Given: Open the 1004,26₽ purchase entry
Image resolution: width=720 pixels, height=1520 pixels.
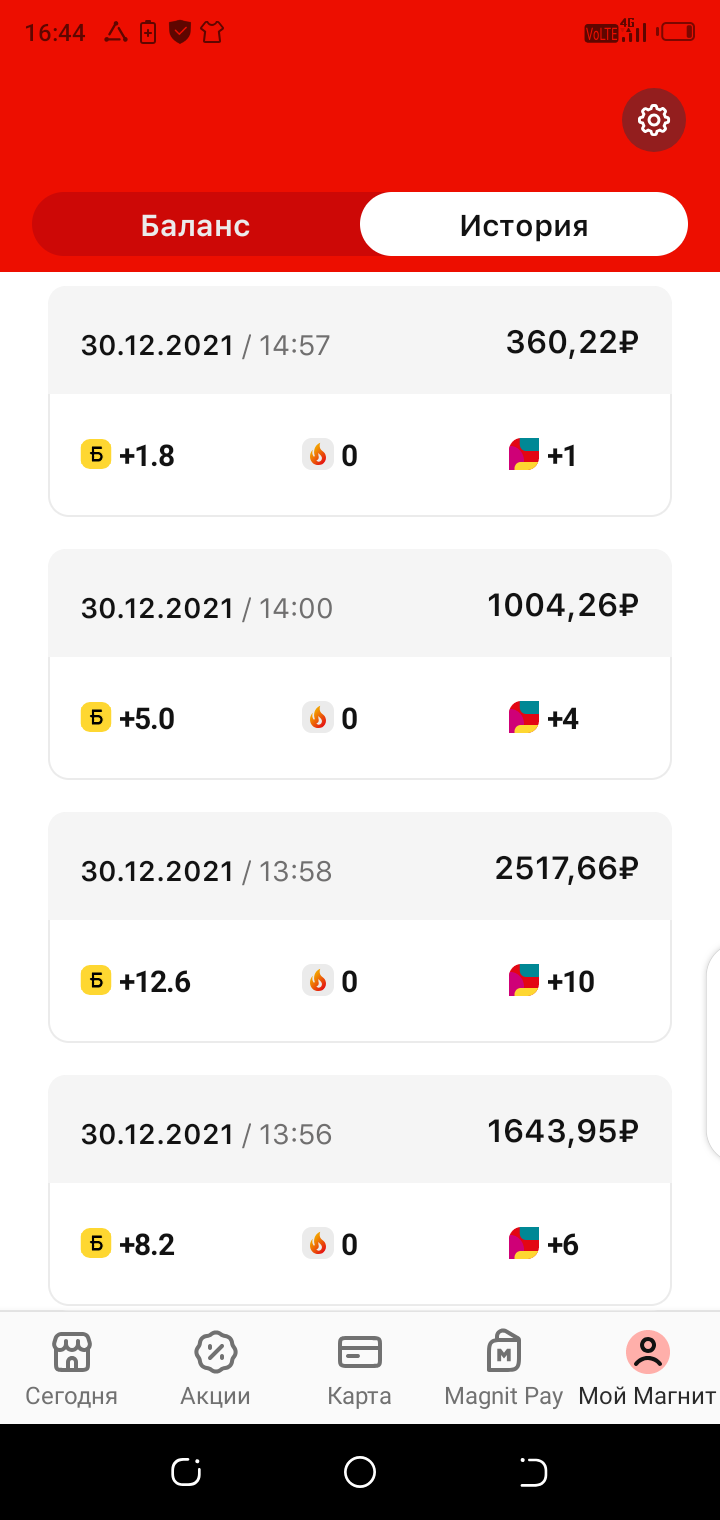Looking at the screenshot, I should tap(360, 664).
